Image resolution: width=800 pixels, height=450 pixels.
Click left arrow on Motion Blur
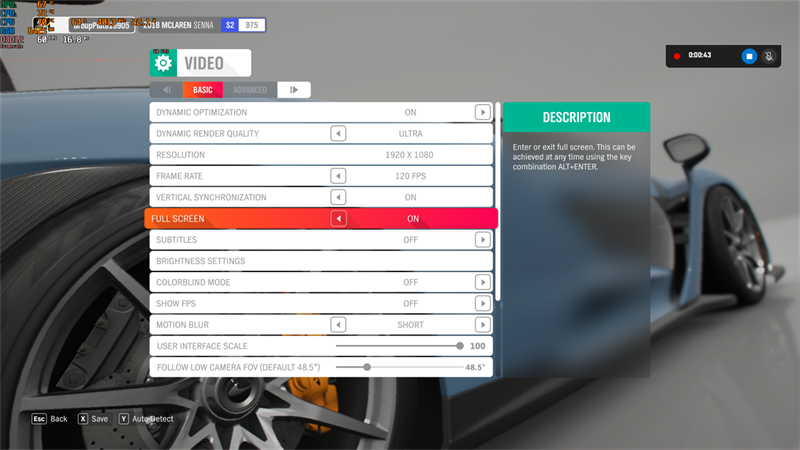pyautogui.click(x=338, y=324)
